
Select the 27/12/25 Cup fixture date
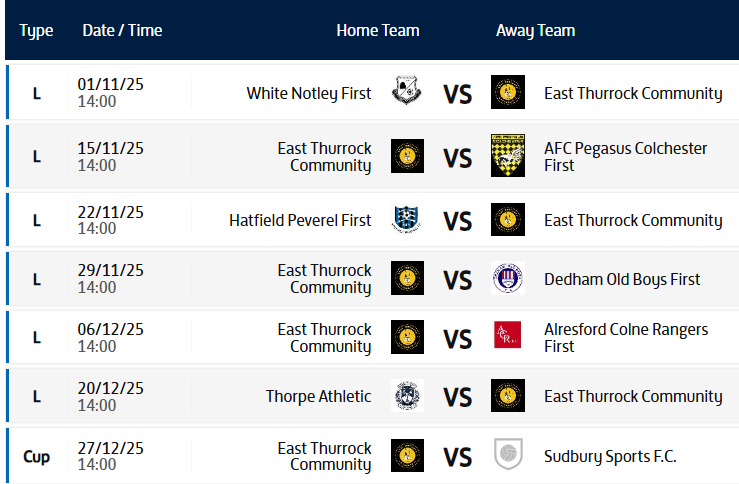[x=110, y=448]
